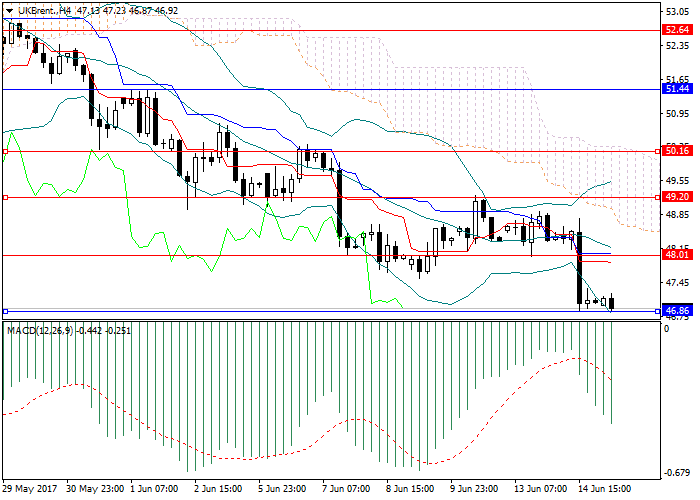Viewport: 700px width, 500px height.
Task: Click the 52.35 price scale value
Action: [x=677, y=46]
